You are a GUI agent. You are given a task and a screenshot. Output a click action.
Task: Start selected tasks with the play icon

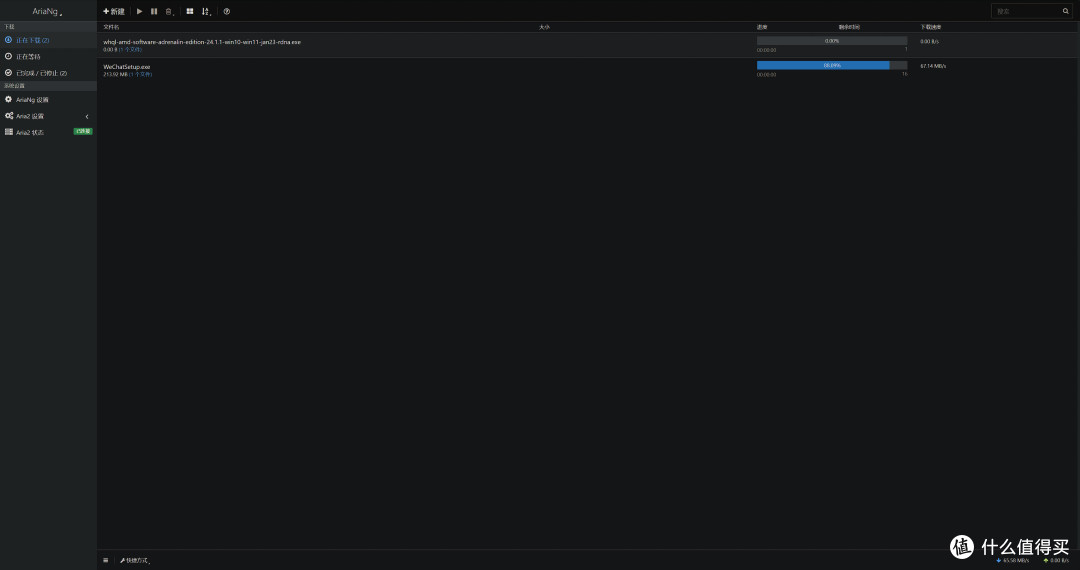click(139, 12)
